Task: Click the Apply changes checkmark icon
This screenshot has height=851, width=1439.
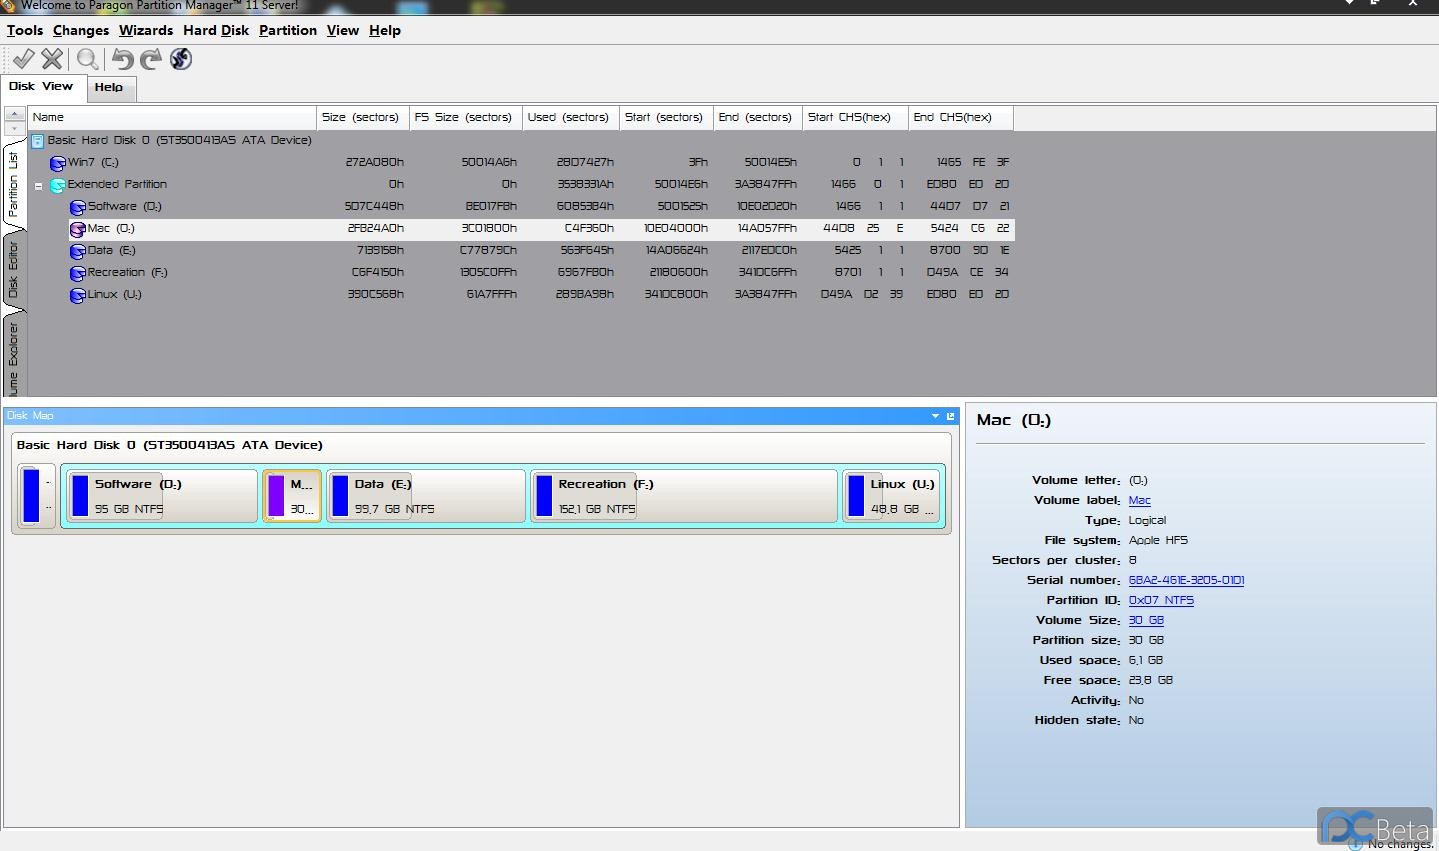Action: (x=24, y=59)
